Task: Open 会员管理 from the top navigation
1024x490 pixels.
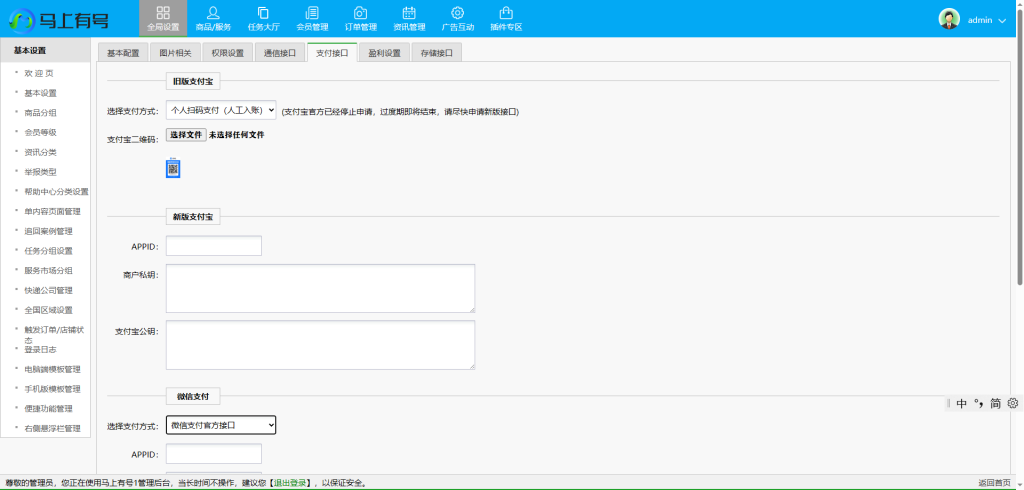Action: point(312,18)
